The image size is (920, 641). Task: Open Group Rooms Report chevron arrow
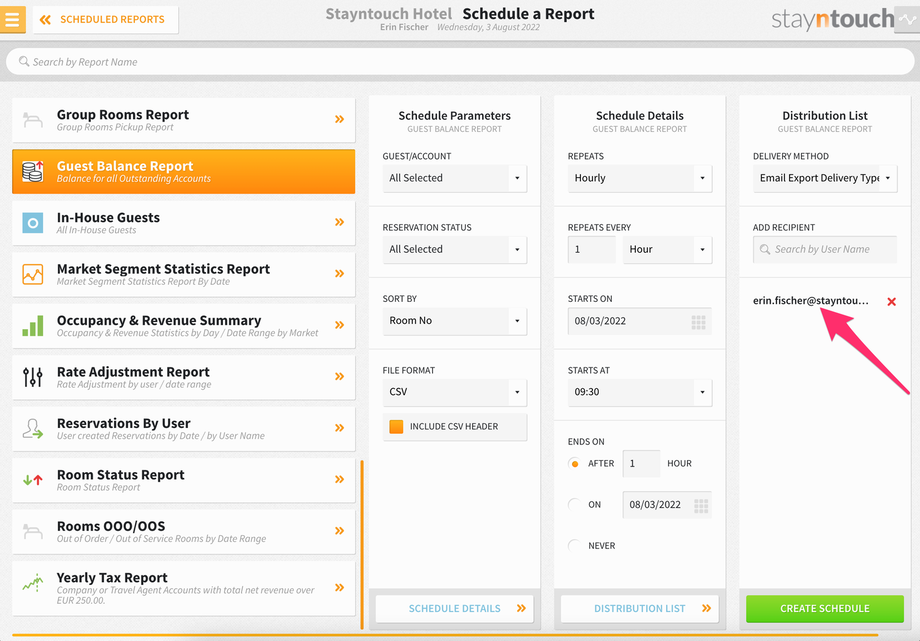coord(339,119)
